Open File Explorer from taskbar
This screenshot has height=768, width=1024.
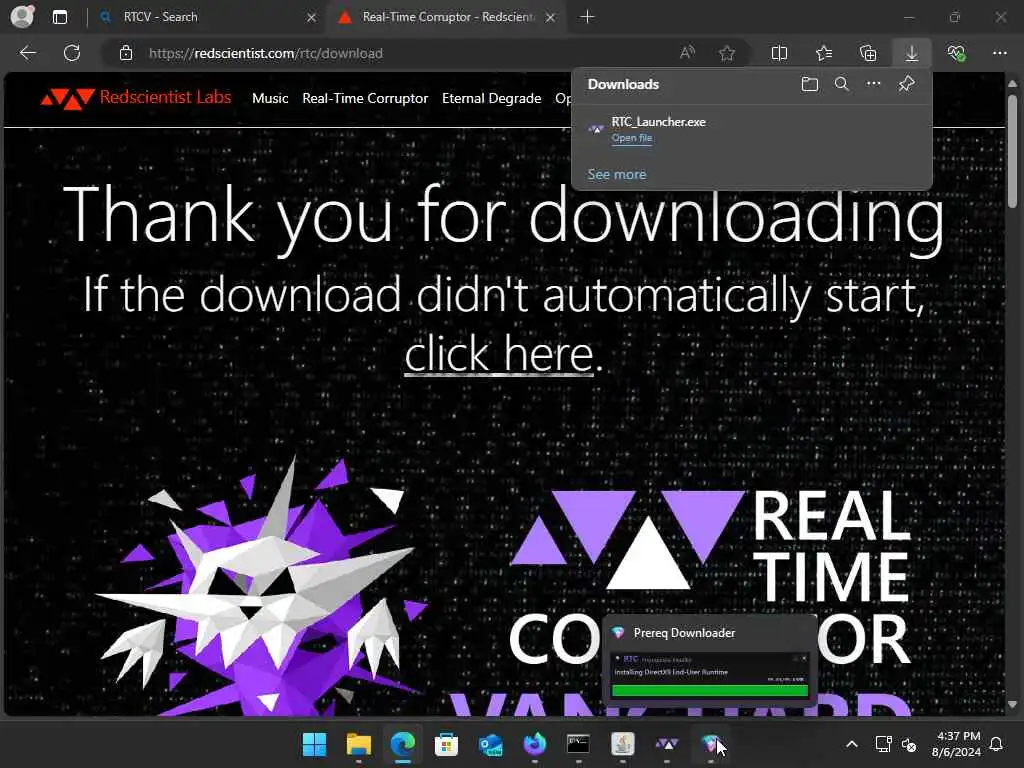click(x=359, y=744)
